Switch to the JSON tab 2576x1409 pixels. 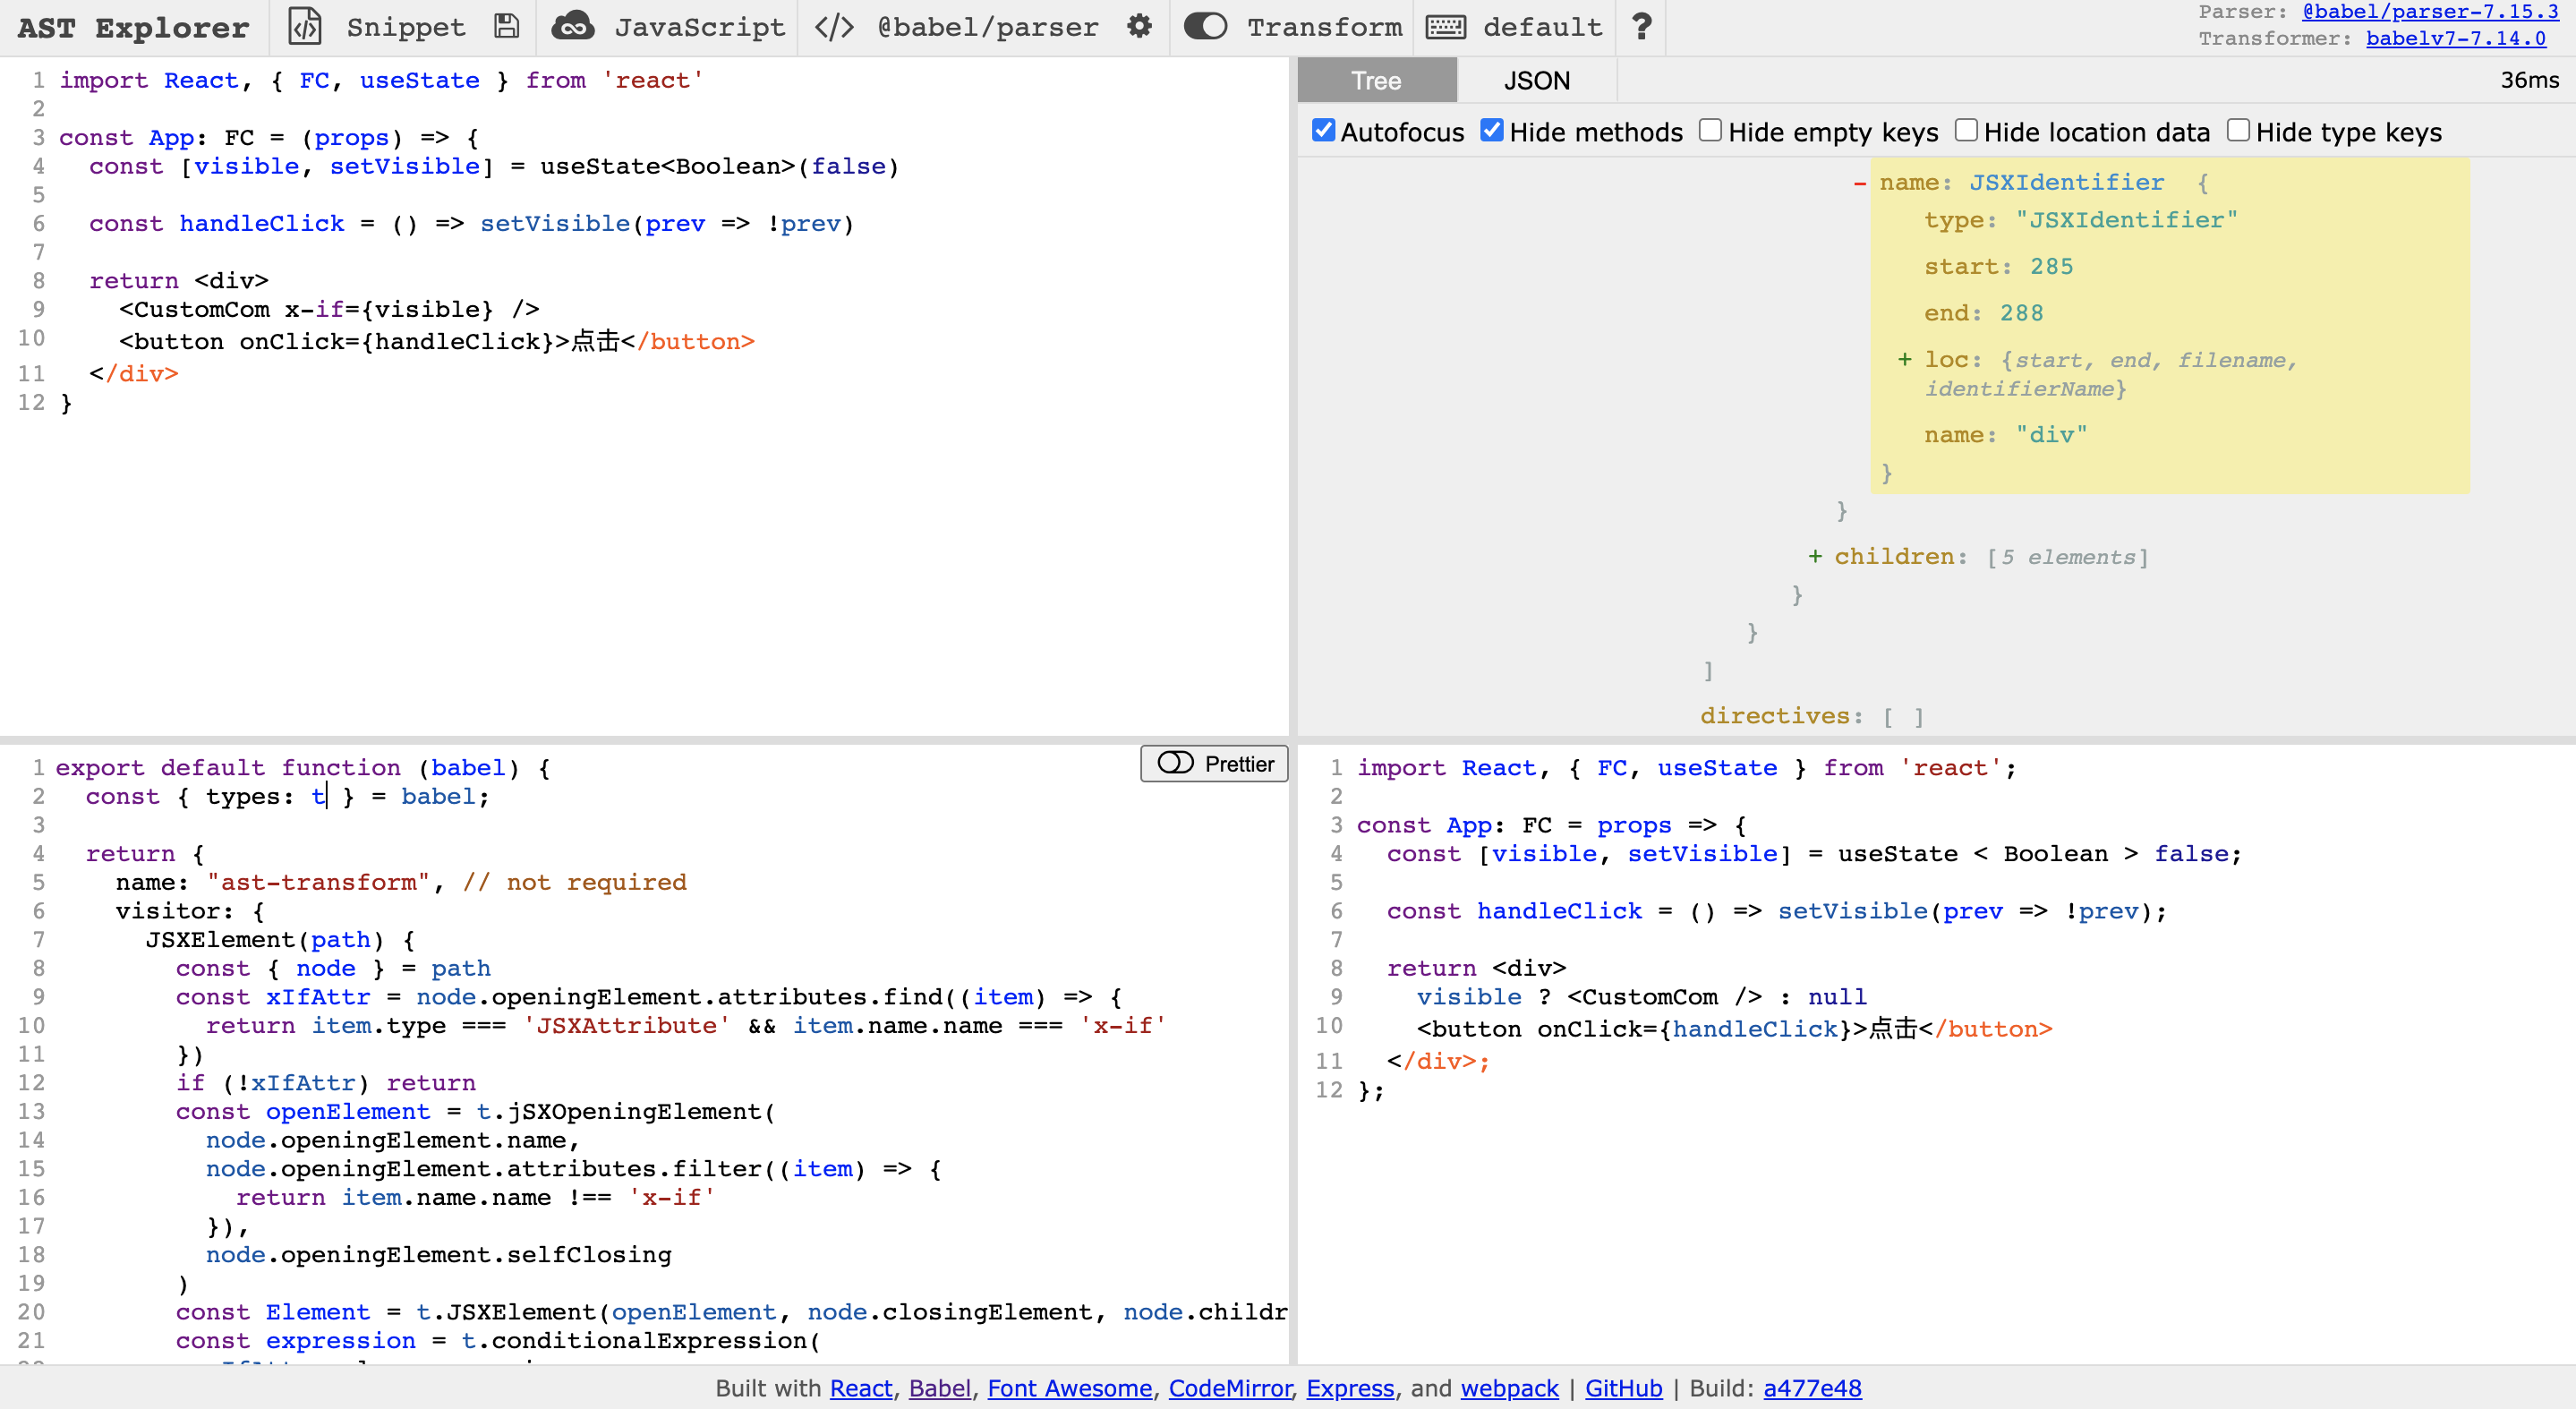tap(1536, 81)
